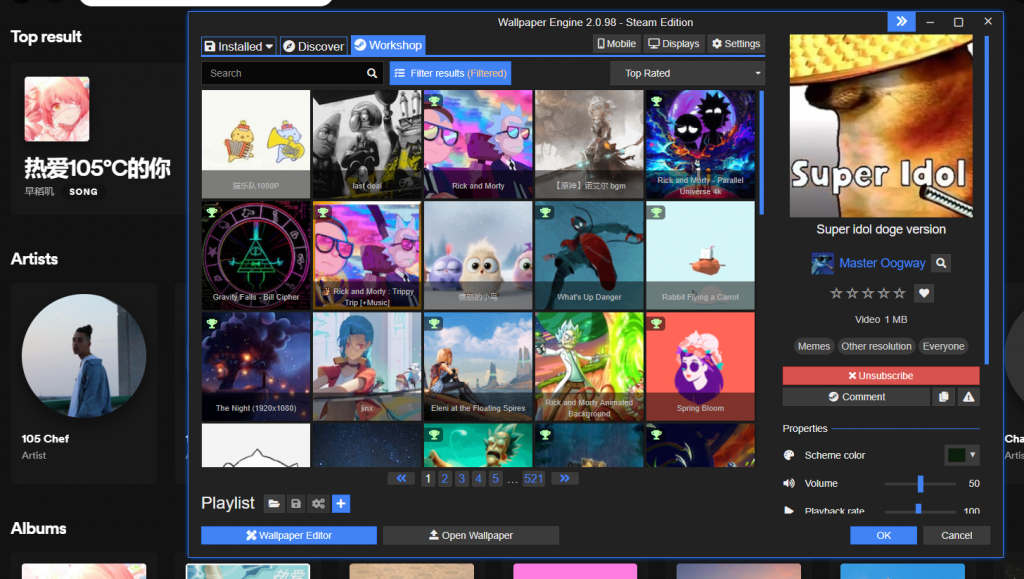Switch to the Discover tab
Screen dimensions: 1024x579
coord(313,46)
